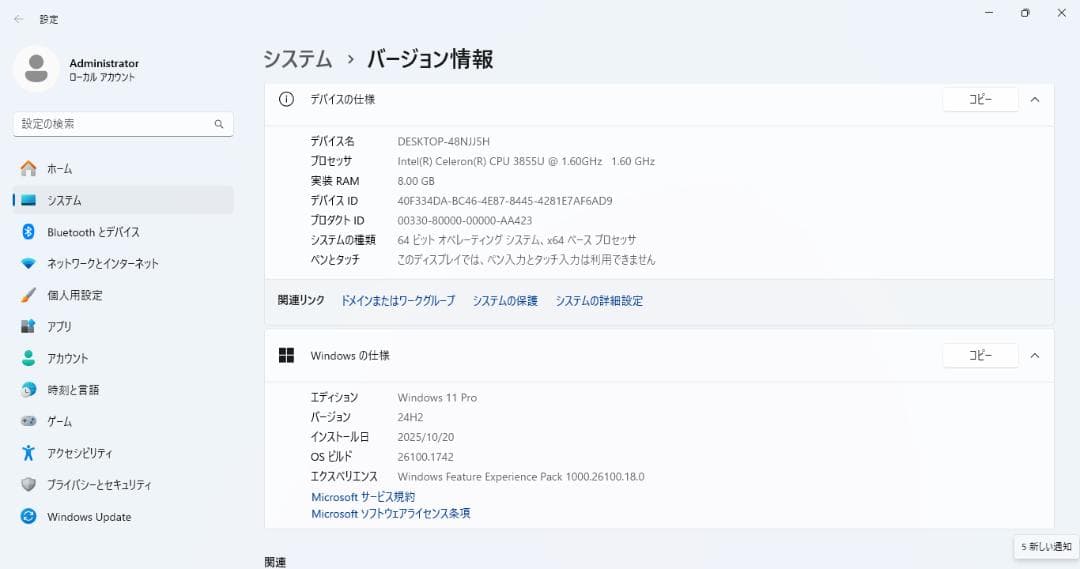The height and width of the screenshot is (569, 1080).
Task: Open Microsoft ソフトウェアライセンス条項 link
Action: [x=391, y=513]
